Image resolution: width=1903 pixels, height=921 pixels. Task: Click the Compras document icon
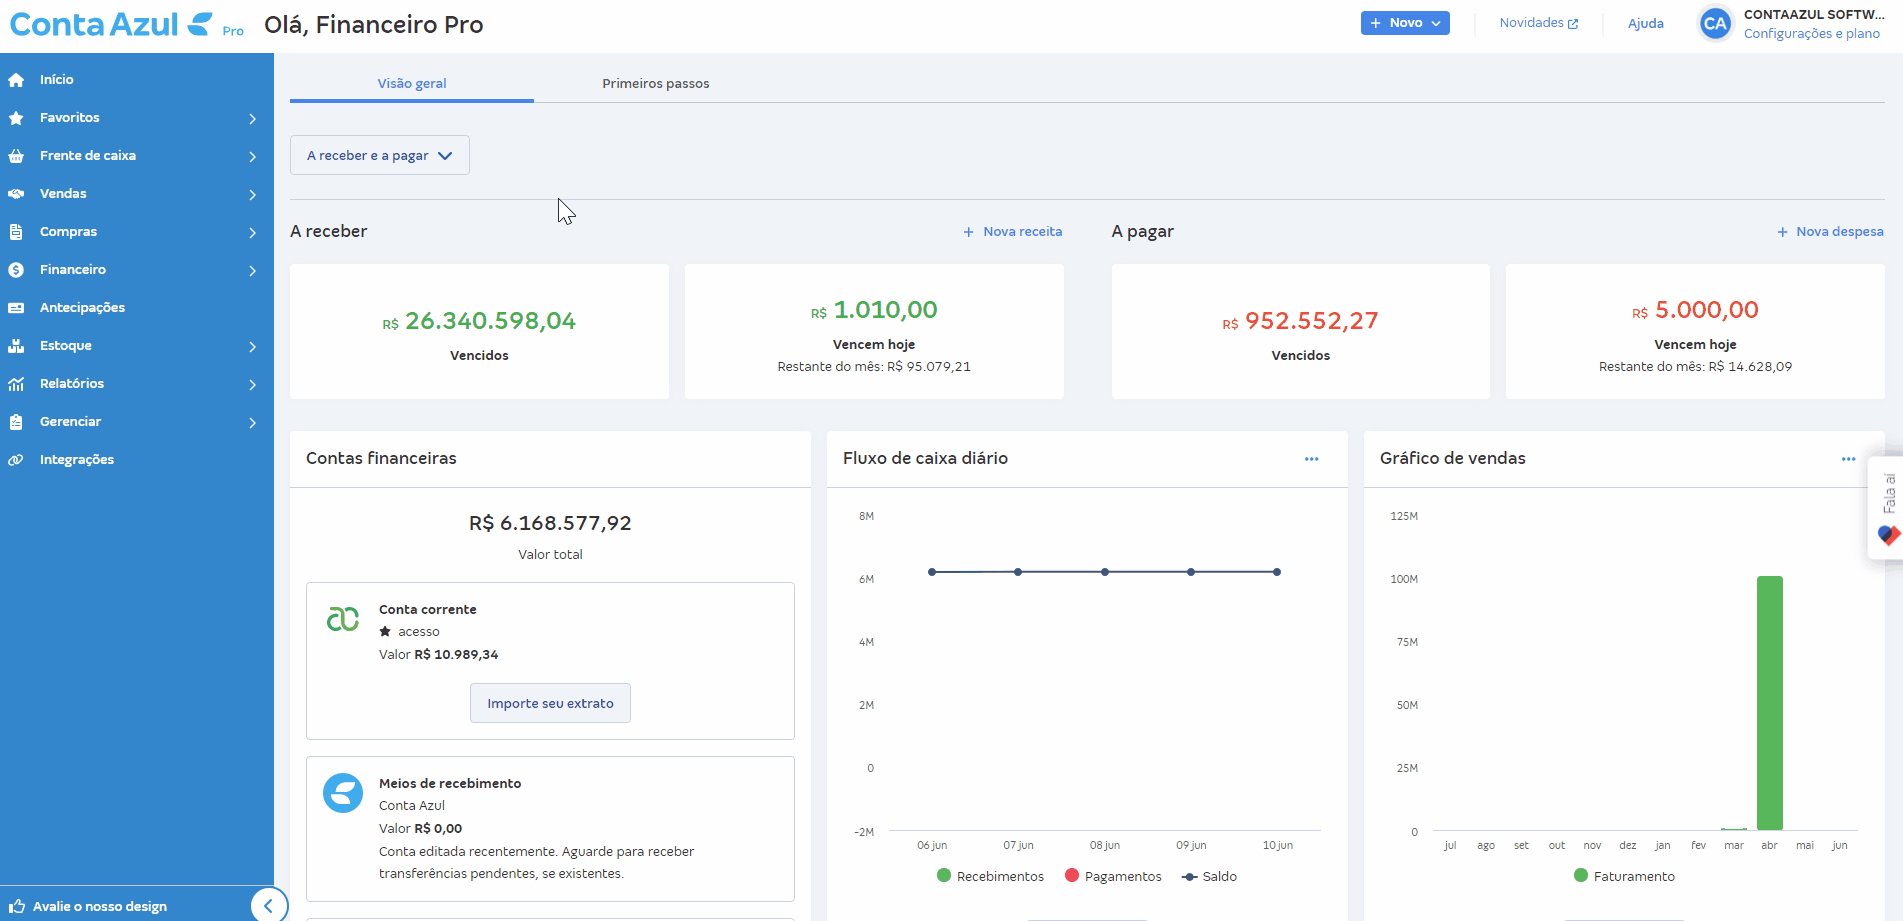(16, 232)
